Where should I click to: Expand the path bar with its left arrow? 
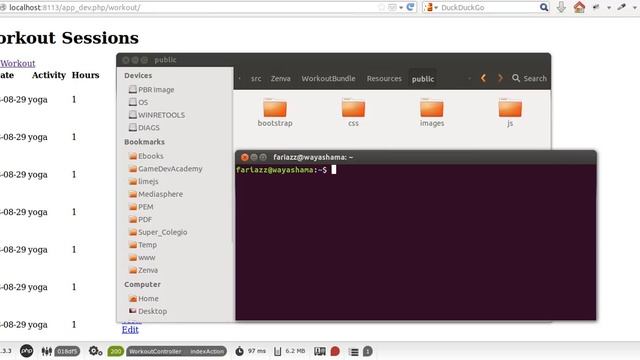point(240,78)
